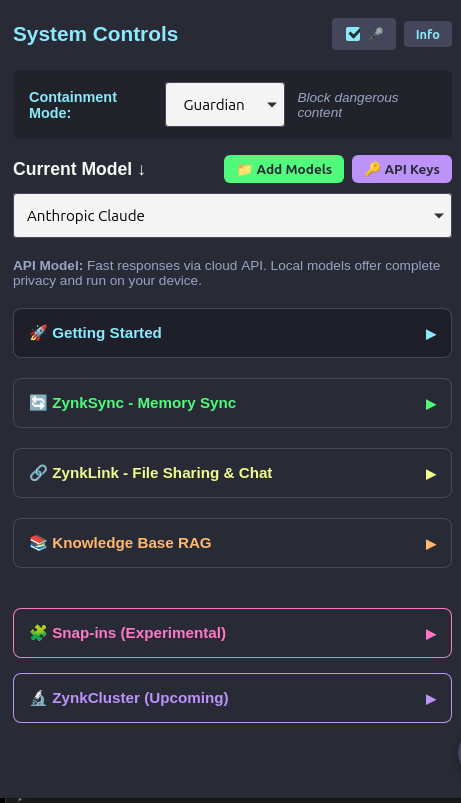The width and height of the screenshot is (461, 803).
Task: Click the folder icon on Add Models
Action: coord(244,170)
